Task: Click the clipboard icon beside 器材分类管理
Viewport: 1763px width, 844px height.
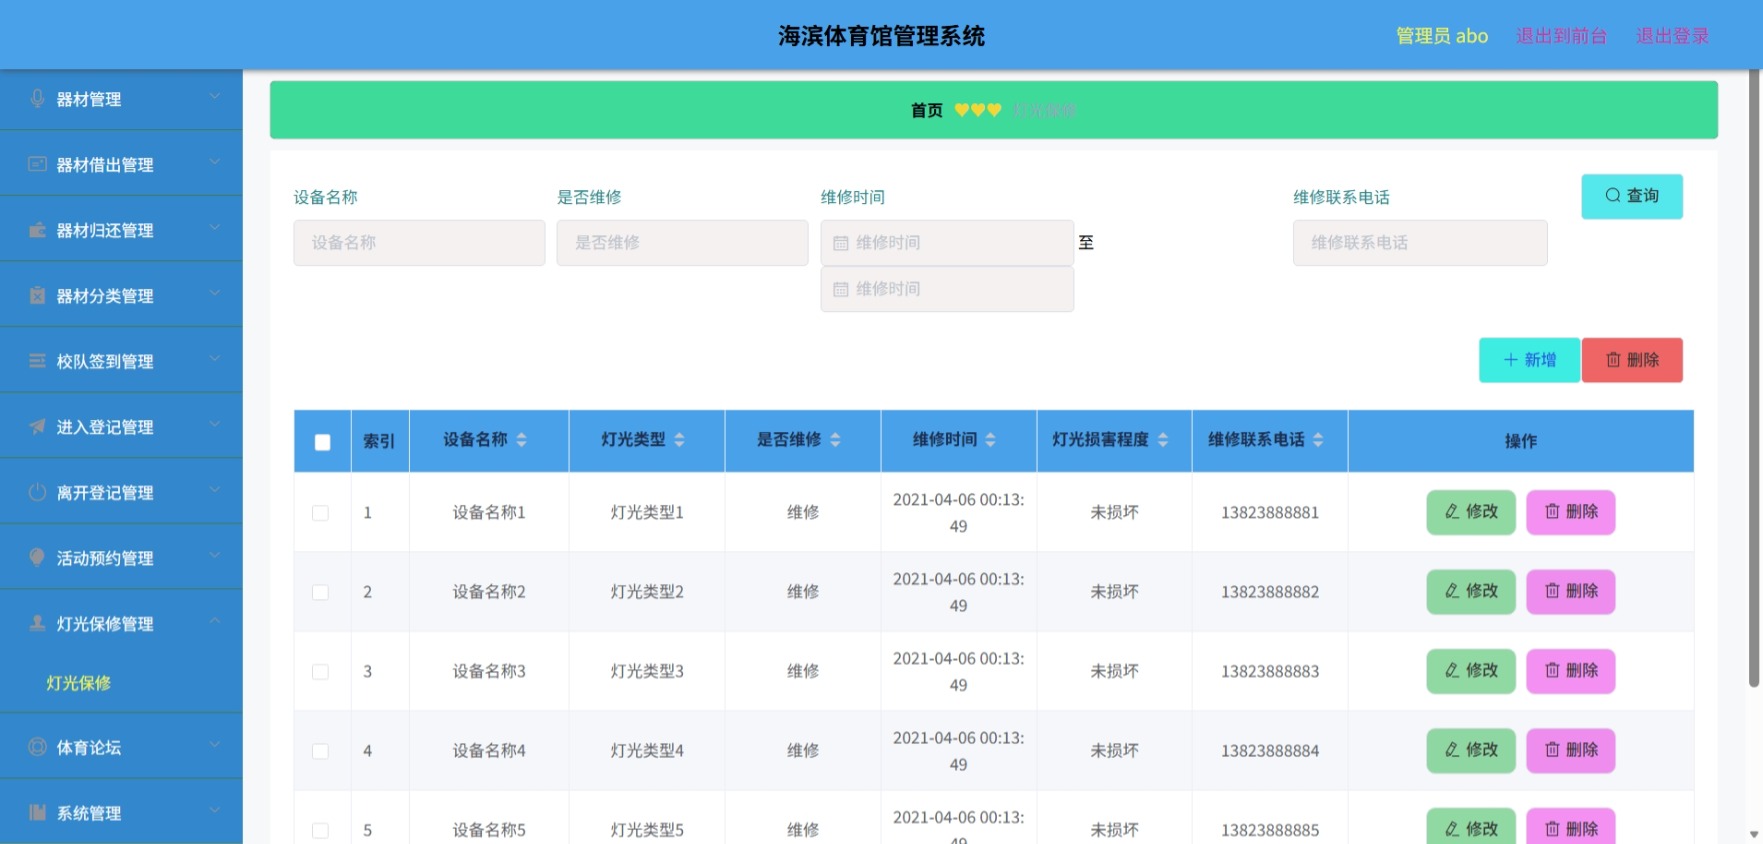Action: [x=37, y=295]
